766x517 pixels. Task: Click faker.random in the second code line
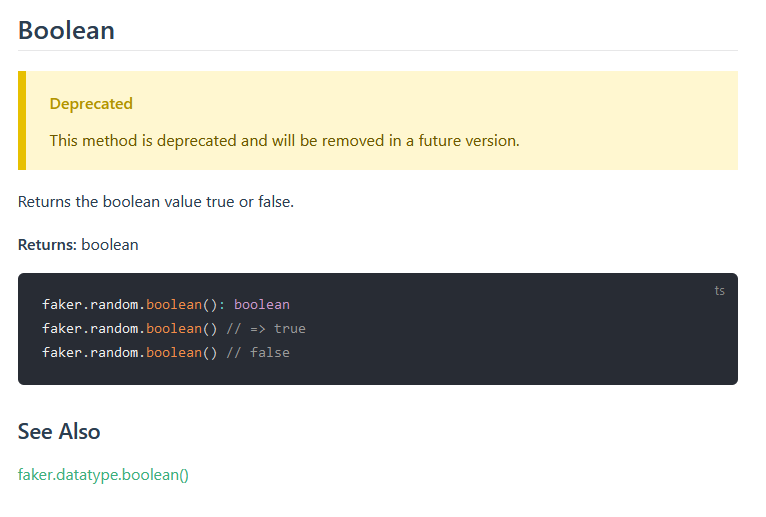point(90,328)
